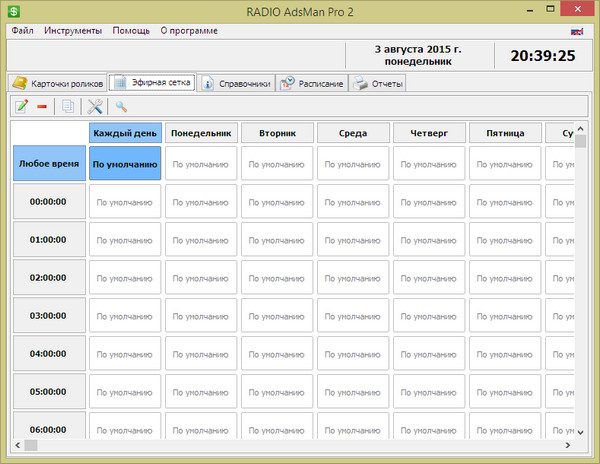
Task: Open the Карточки роликов tab
Action: point(56,84)
